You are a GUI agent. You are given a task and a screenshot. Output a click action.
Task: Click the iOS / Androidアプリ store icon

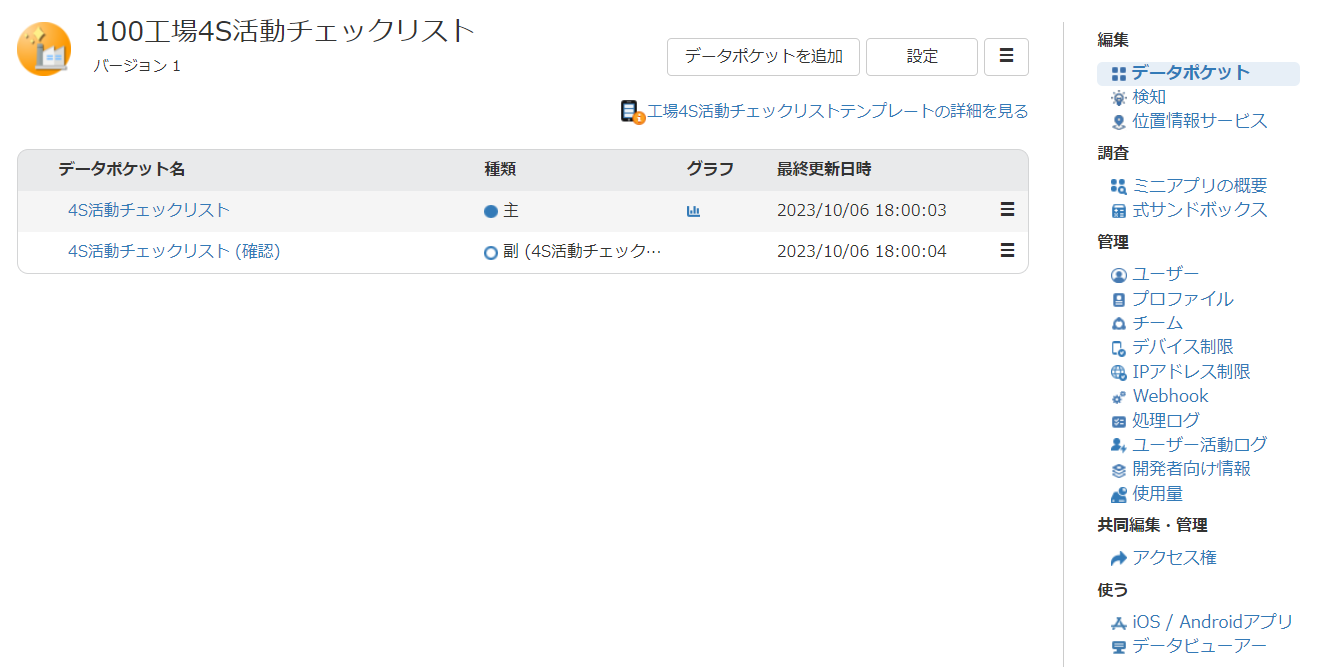(1119, 623)
